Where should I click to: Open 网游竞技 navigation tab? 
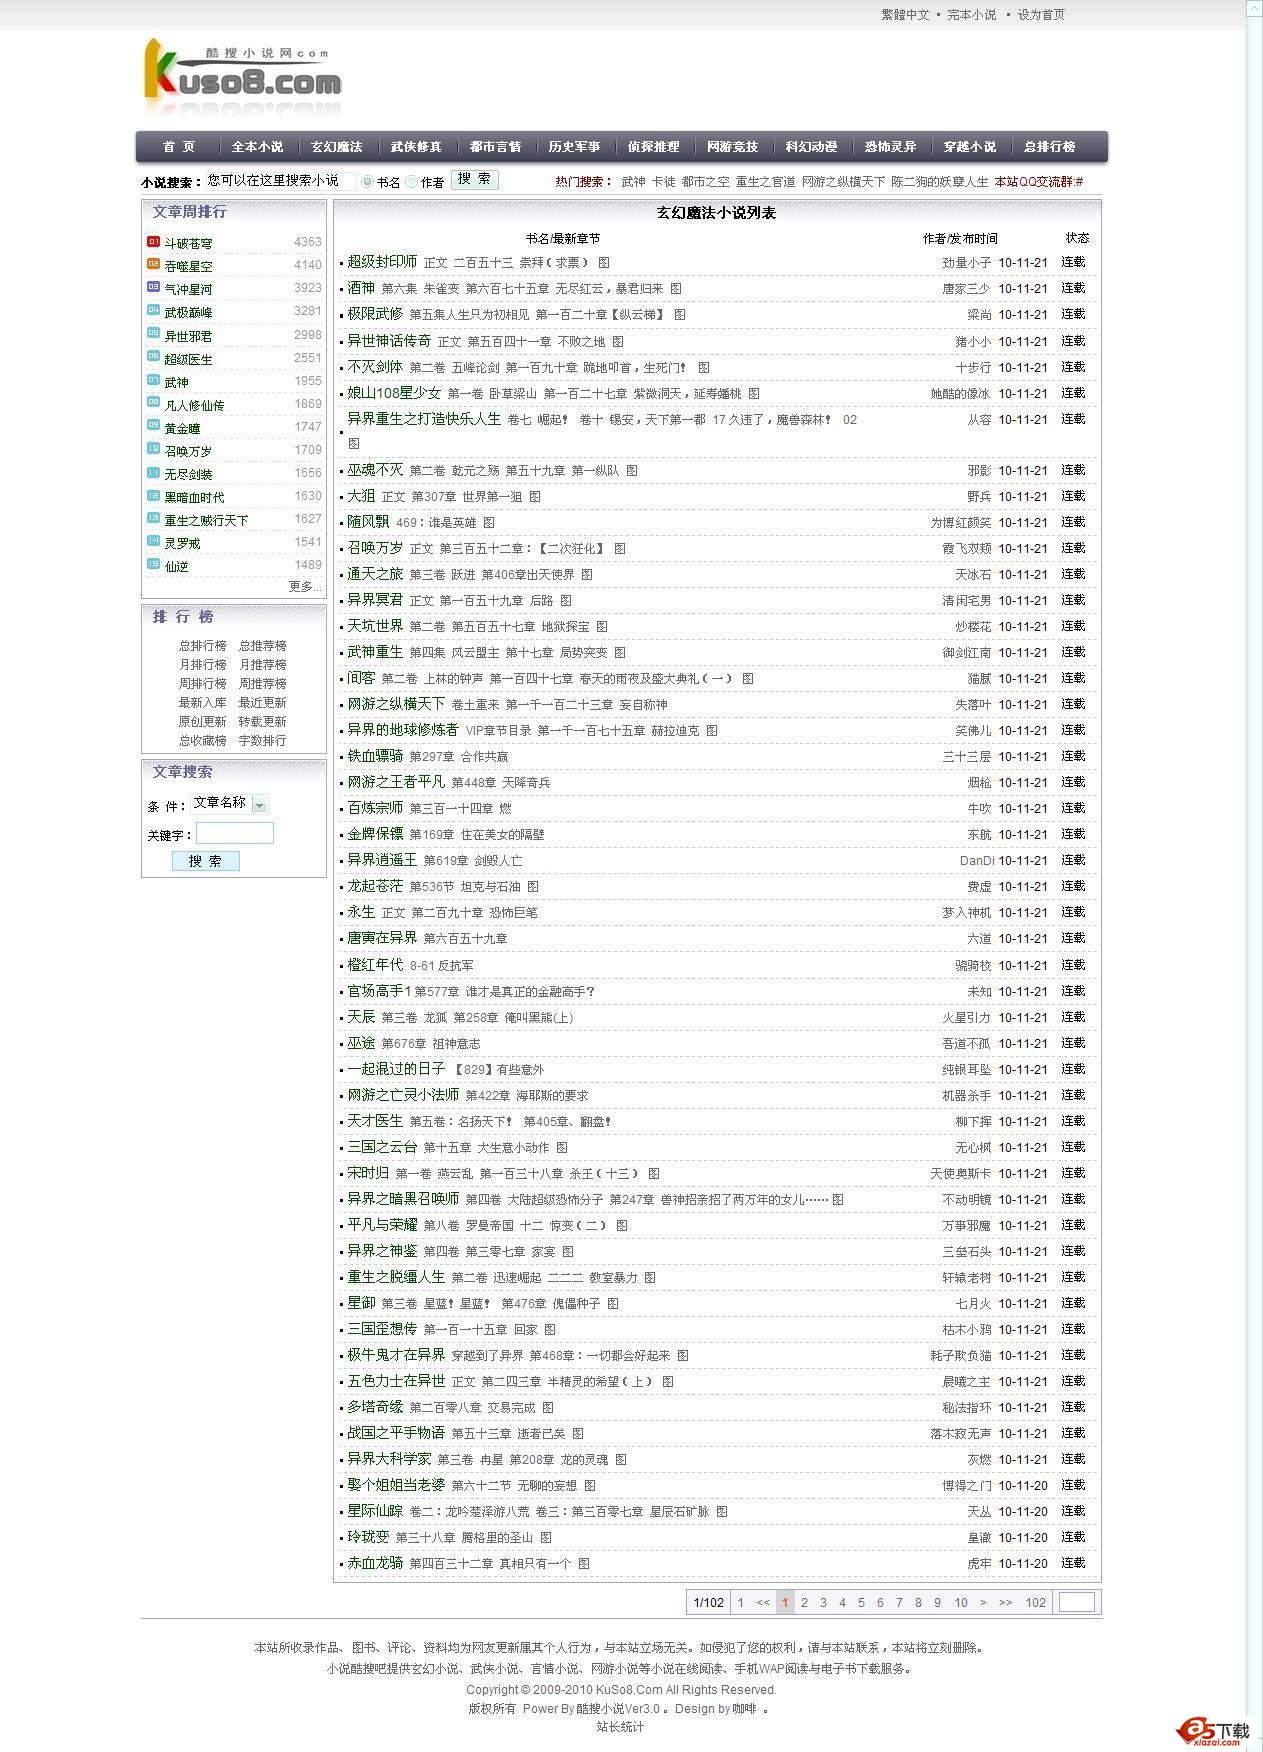732,147
